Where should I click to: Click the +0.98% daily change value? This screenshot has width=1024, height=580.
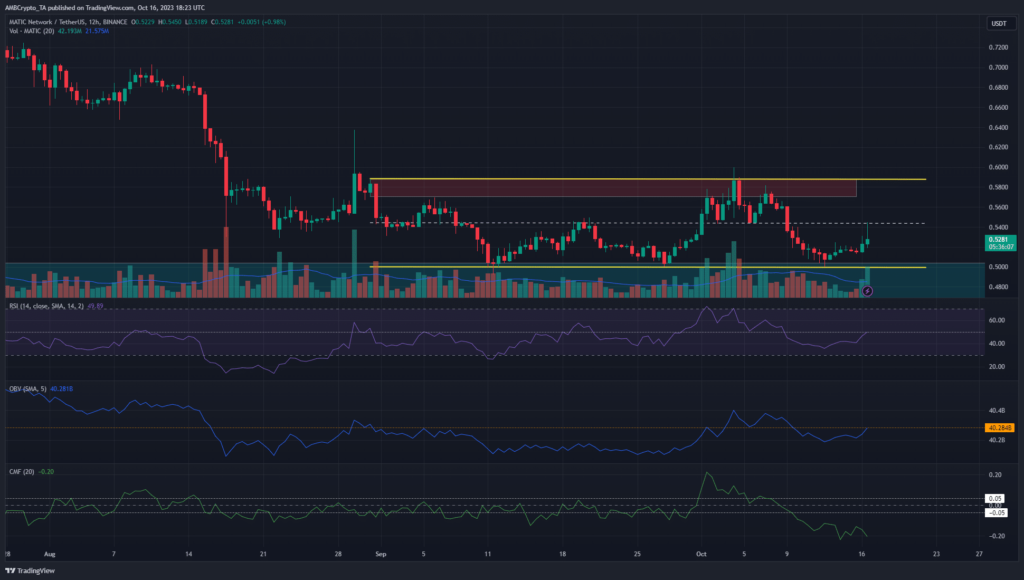click(x=272, y=22)
